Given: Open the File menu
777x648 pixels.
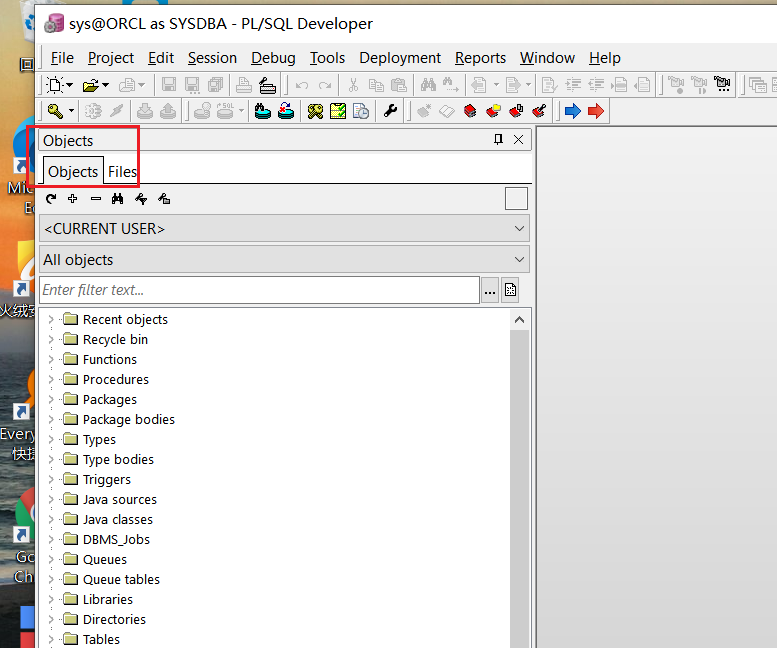Looking at the screenshot, I should [62, 58].
